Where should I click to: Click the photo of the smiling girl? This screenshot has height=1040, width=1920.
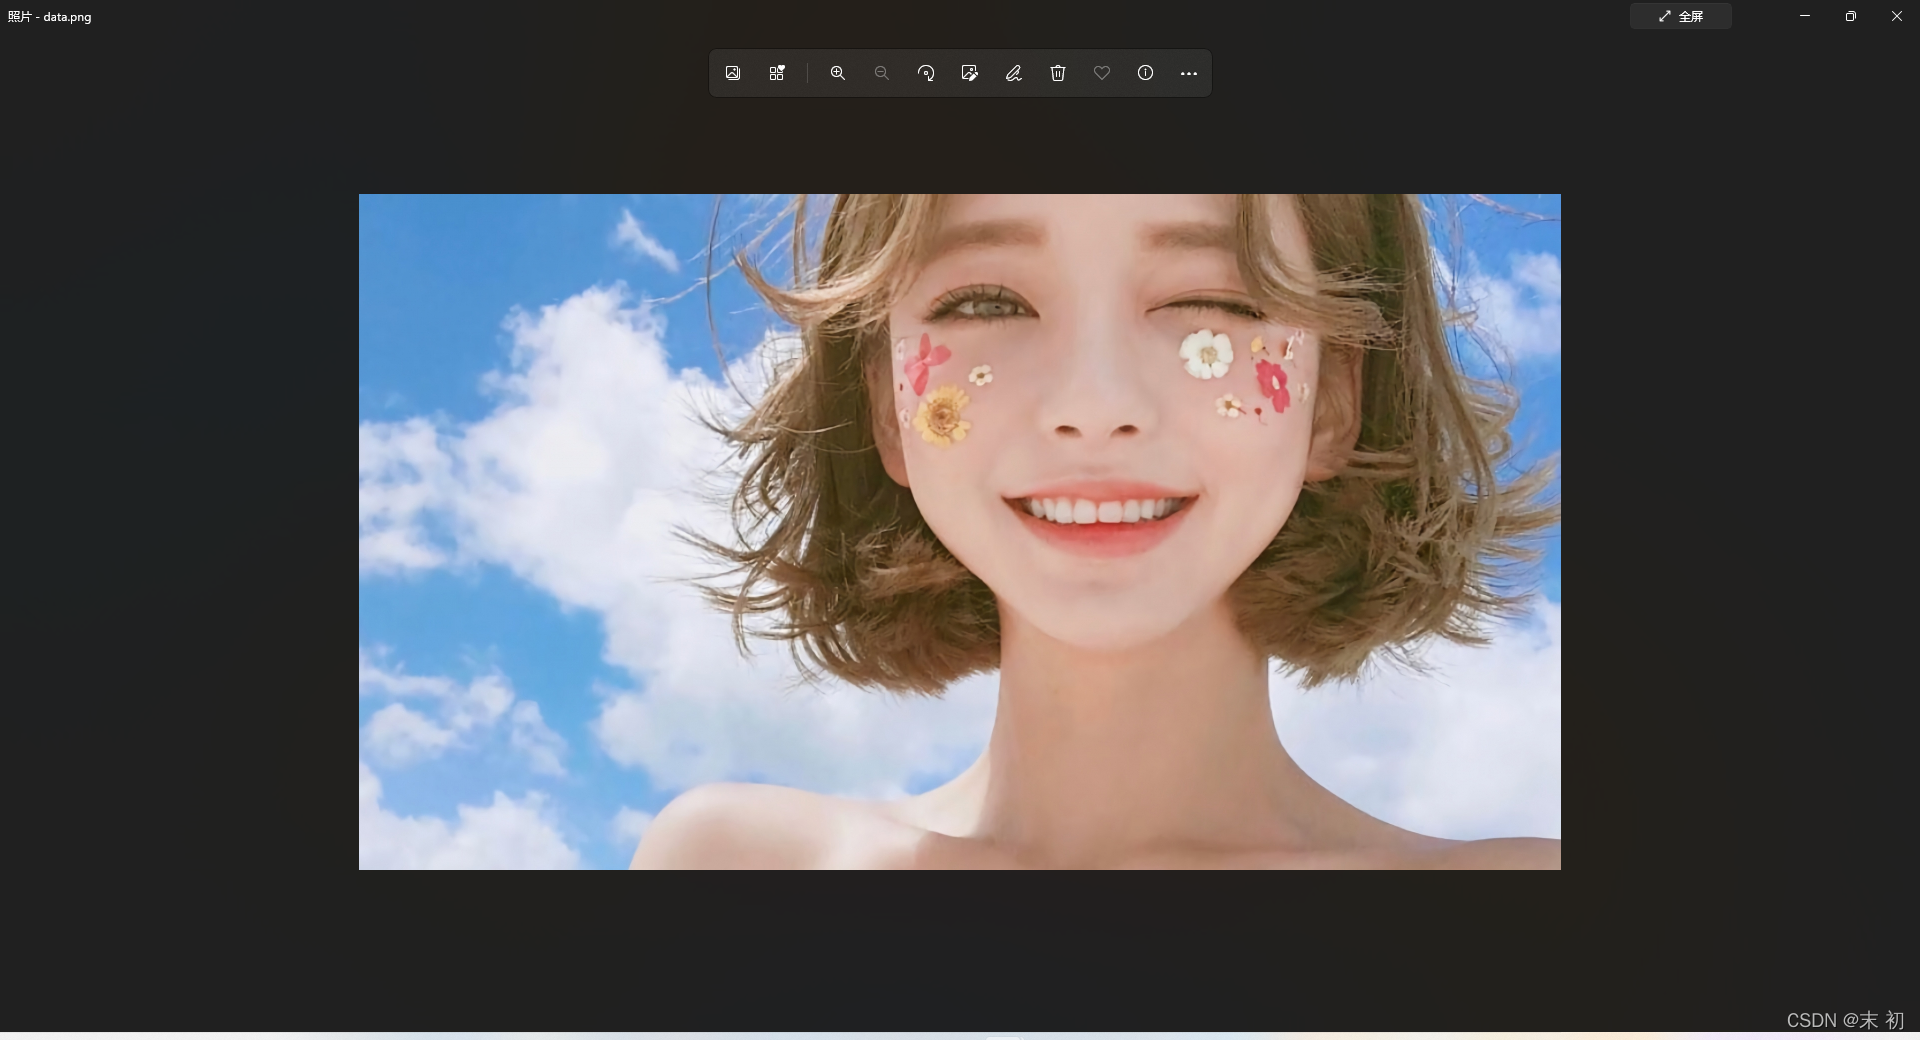click(959, 530)
